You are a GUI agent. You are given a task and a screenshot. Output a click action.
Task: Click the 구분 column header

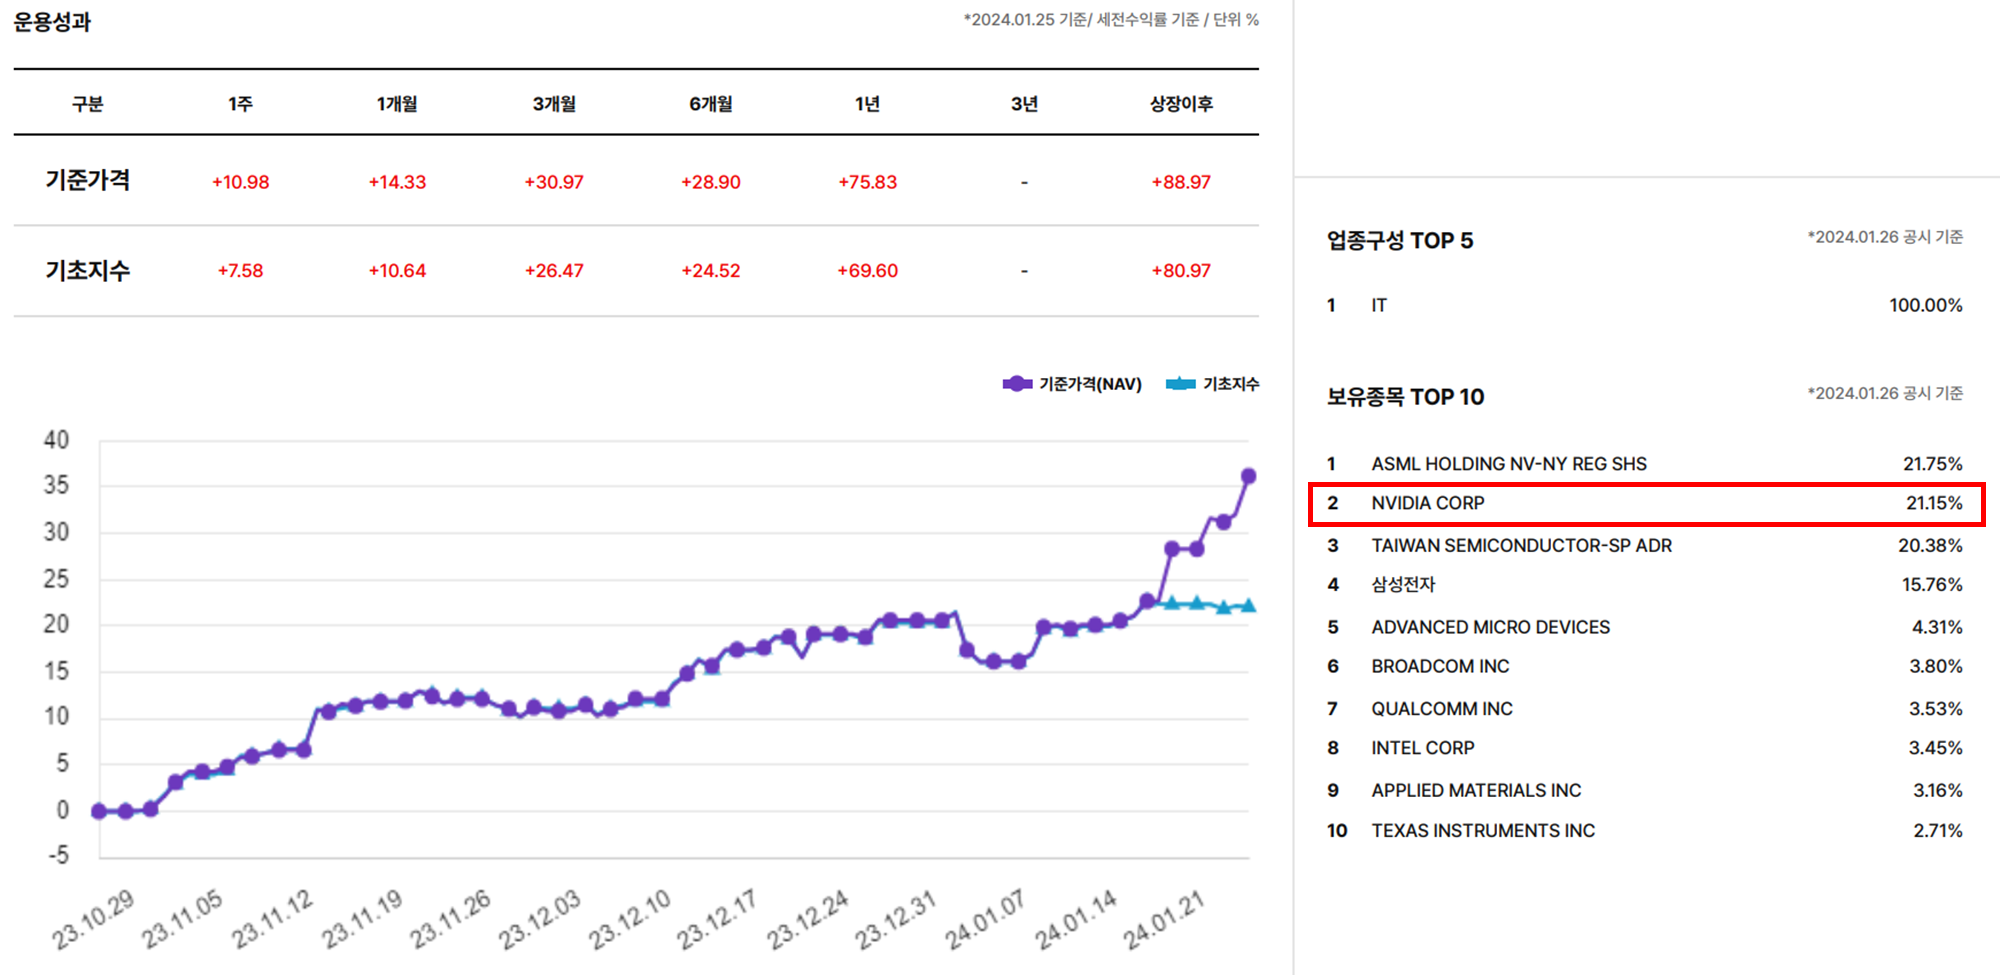point(88,103)
